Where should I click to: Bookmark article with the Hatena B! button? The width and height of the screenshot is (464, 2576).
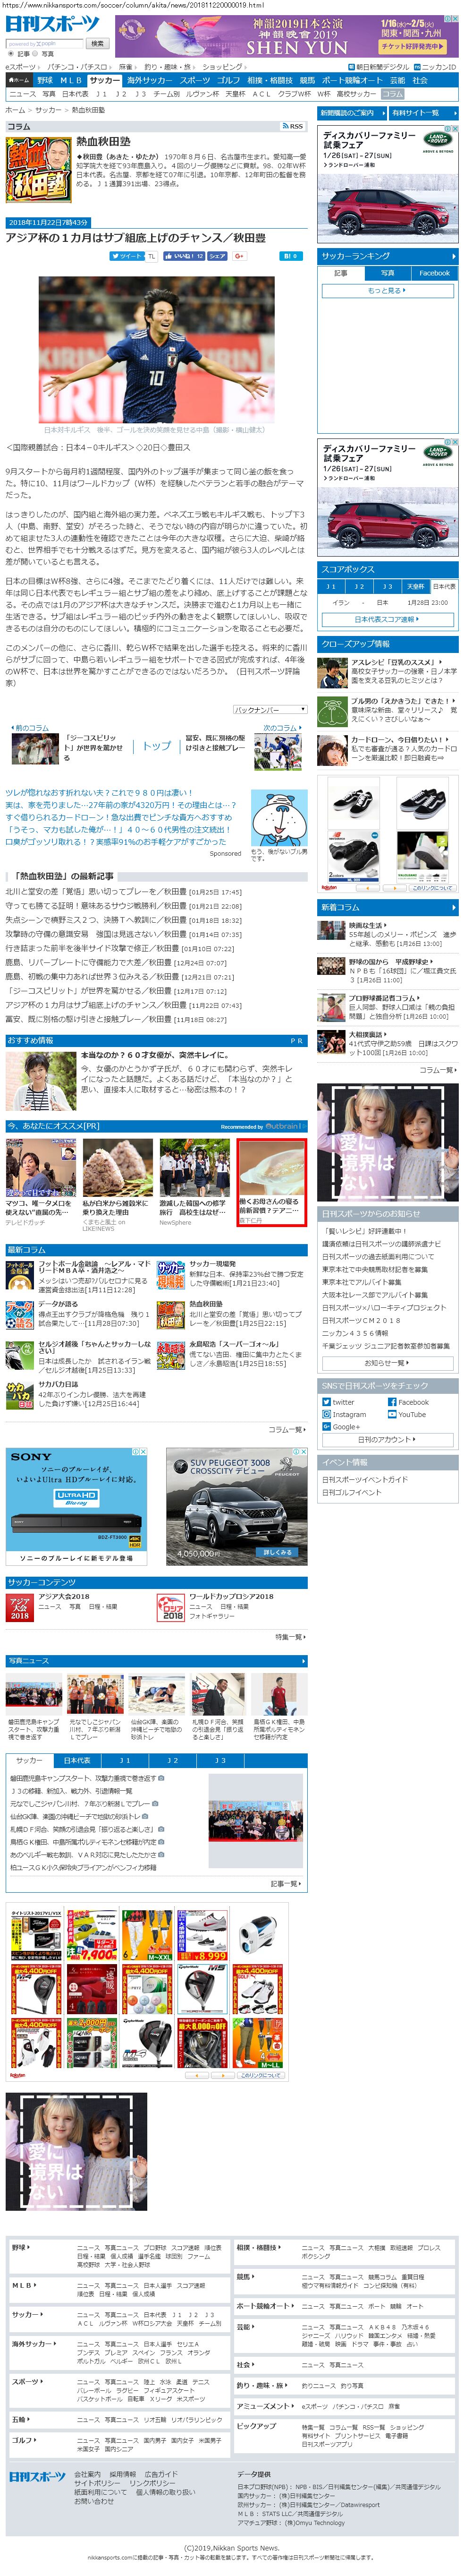pyautogui.click(x=290, y=256)
